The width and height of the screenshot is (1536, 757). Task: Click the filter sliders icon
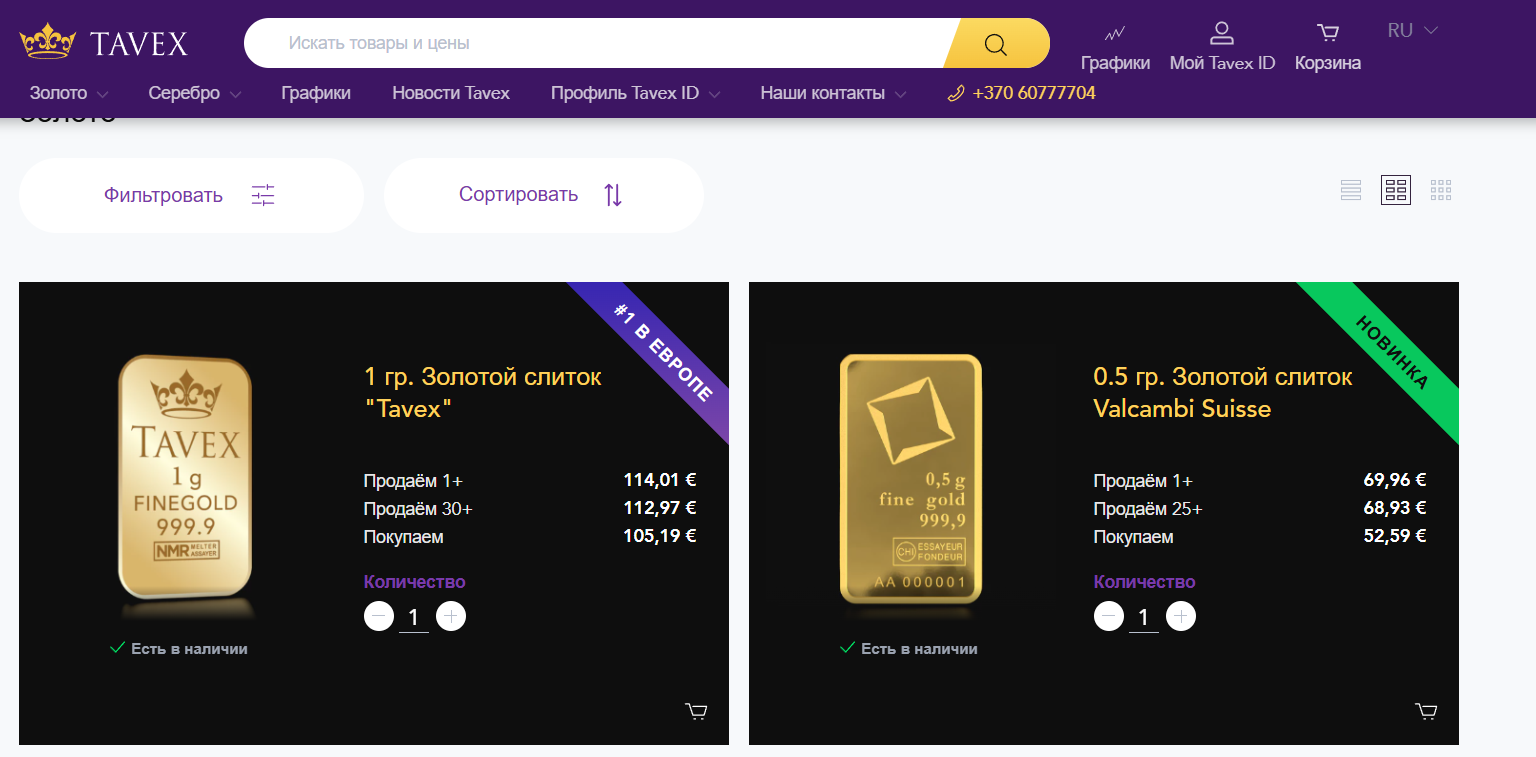pyautogui.click(x=263, y=195)
